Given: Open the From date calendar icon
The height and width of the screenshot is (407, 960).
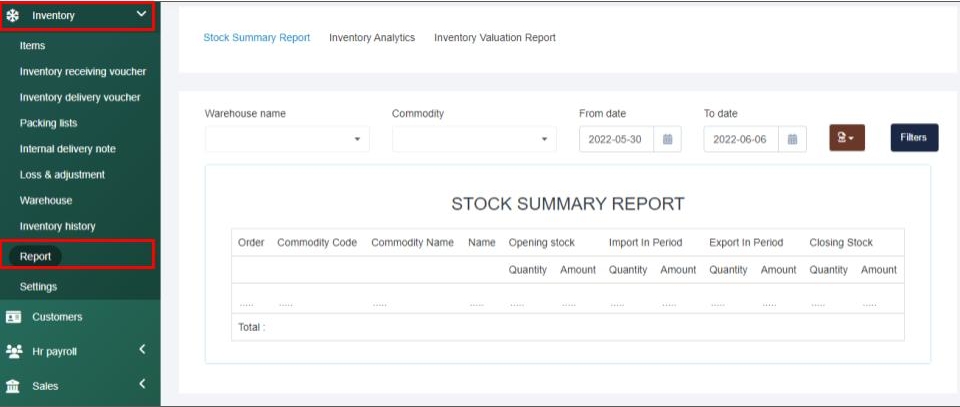Looking at the screenshot, I should 668,139.
